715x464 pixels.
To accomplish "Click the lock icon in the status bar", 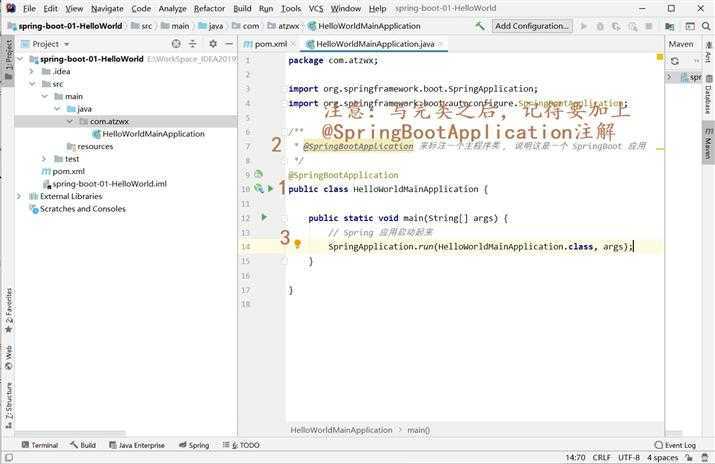I will [689, 457].
